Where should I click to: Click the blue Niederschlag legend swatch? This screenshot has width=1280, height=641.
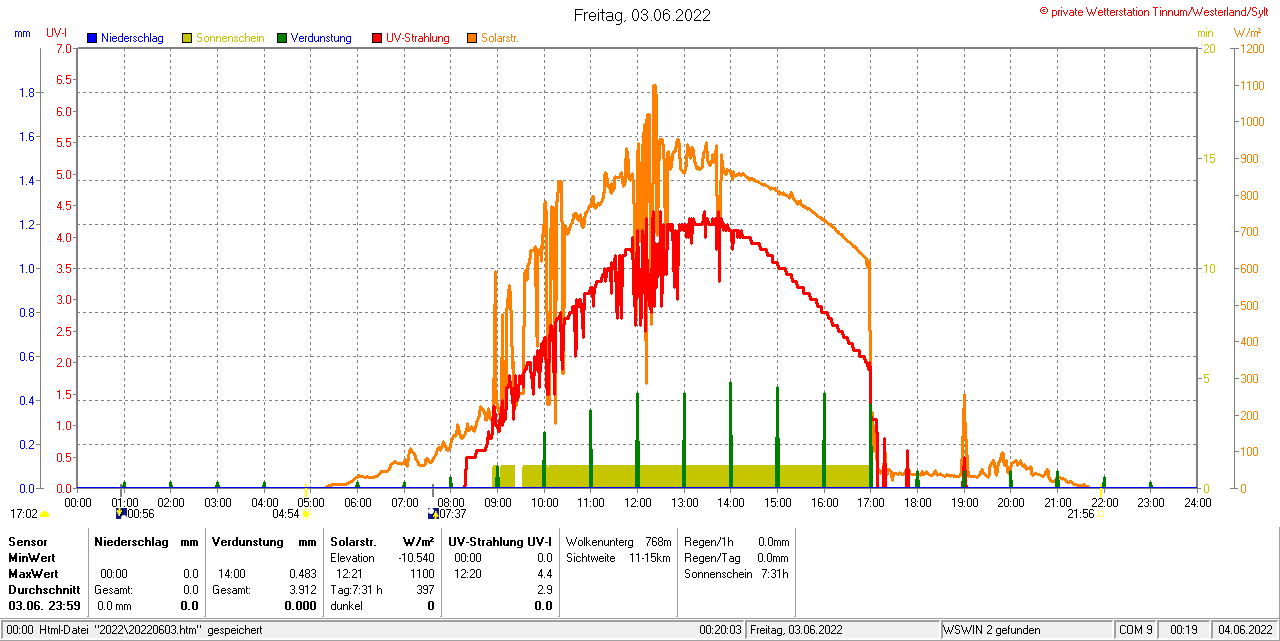coord(93,38)
